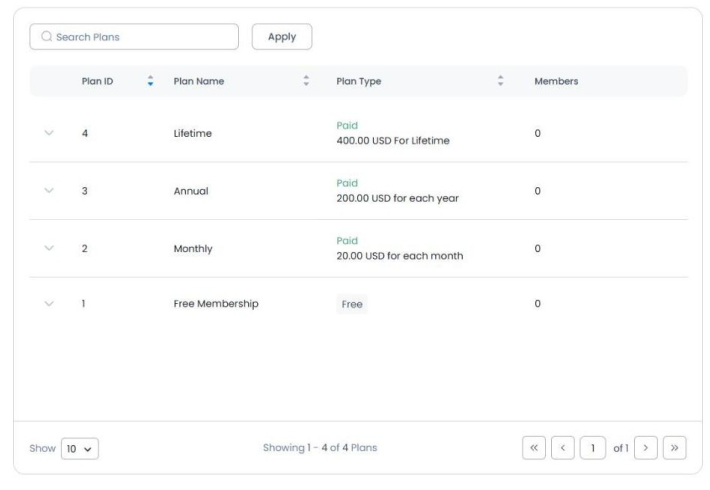Go to the last page
The height and width of the screenshot is (490, 710).
(x=675, y=448)
